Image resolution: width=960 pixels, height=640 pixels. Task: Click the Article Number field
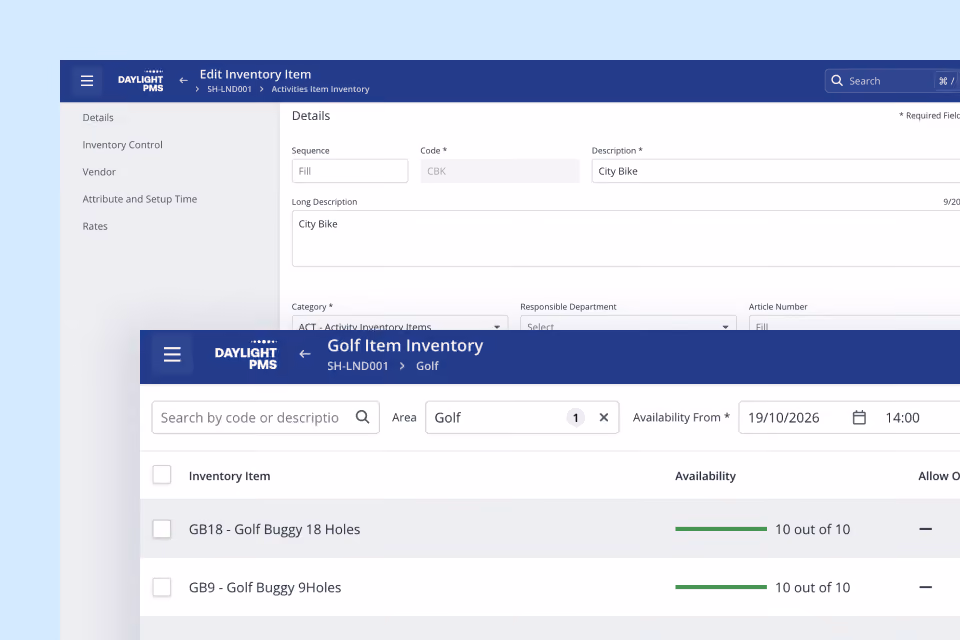click(855, 323)
